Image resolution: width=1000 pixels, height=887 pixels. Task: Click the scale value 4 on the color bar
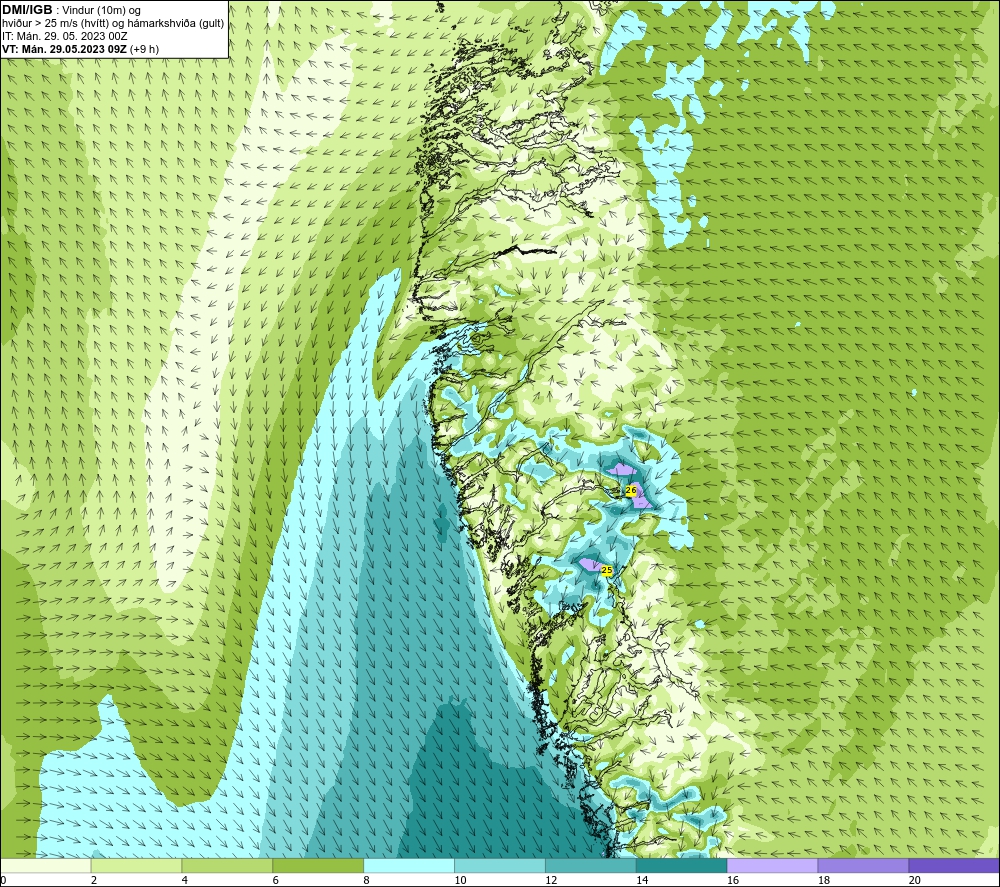pos(184,881)
